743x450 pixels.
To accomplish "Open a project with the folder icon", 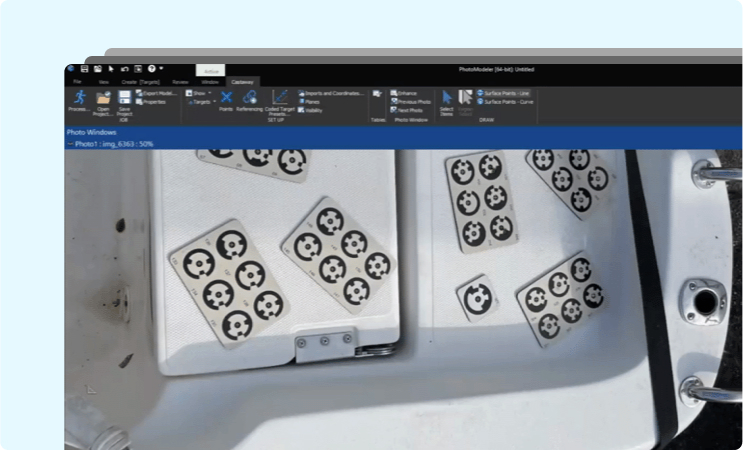I will 103,98.
